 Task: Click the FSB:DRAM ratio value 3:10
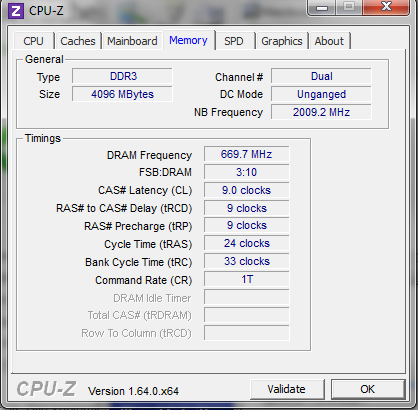(247, 172)
